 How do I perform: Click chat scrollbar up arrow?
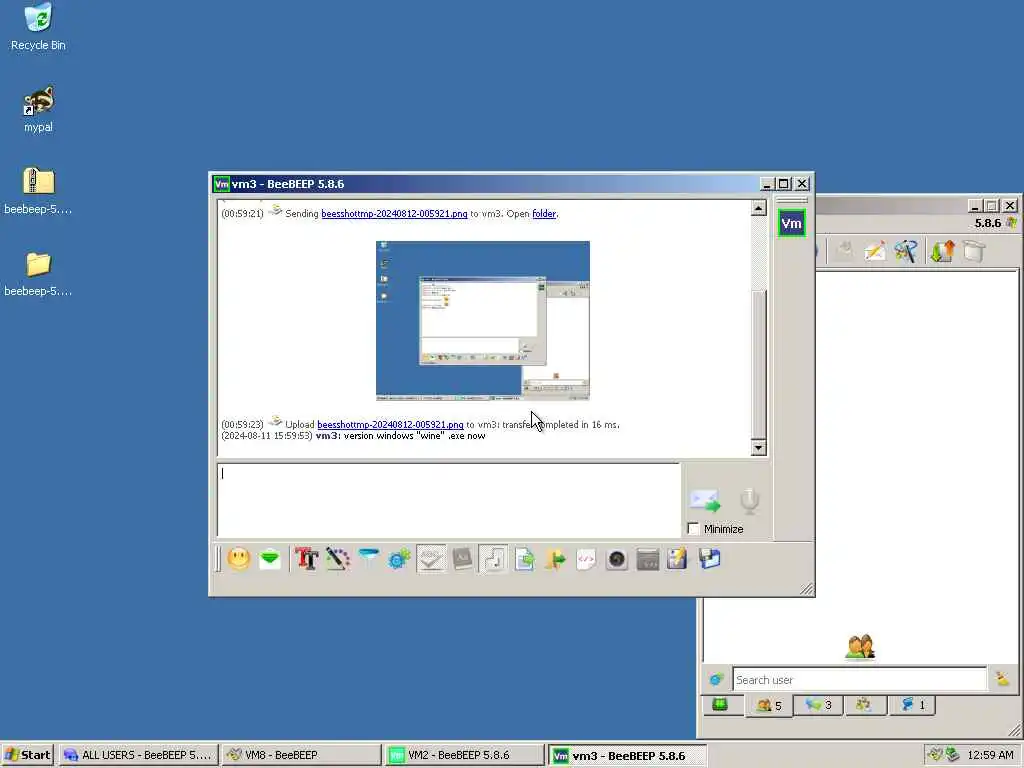pos(758,208)
